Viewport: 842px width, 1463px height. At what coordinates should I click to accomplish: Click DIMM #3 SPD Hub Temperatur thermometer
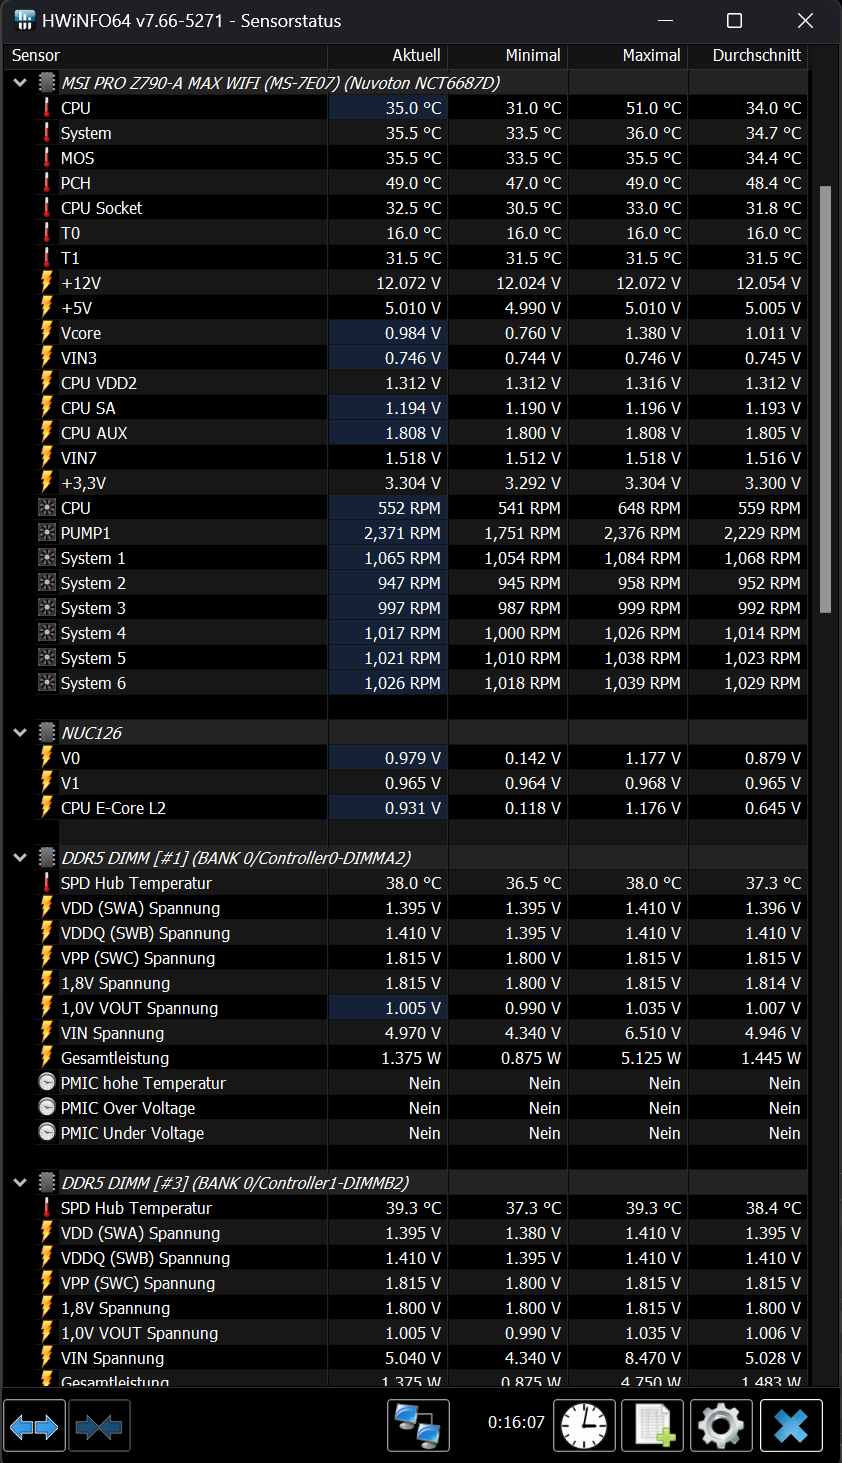[47, 1208]
